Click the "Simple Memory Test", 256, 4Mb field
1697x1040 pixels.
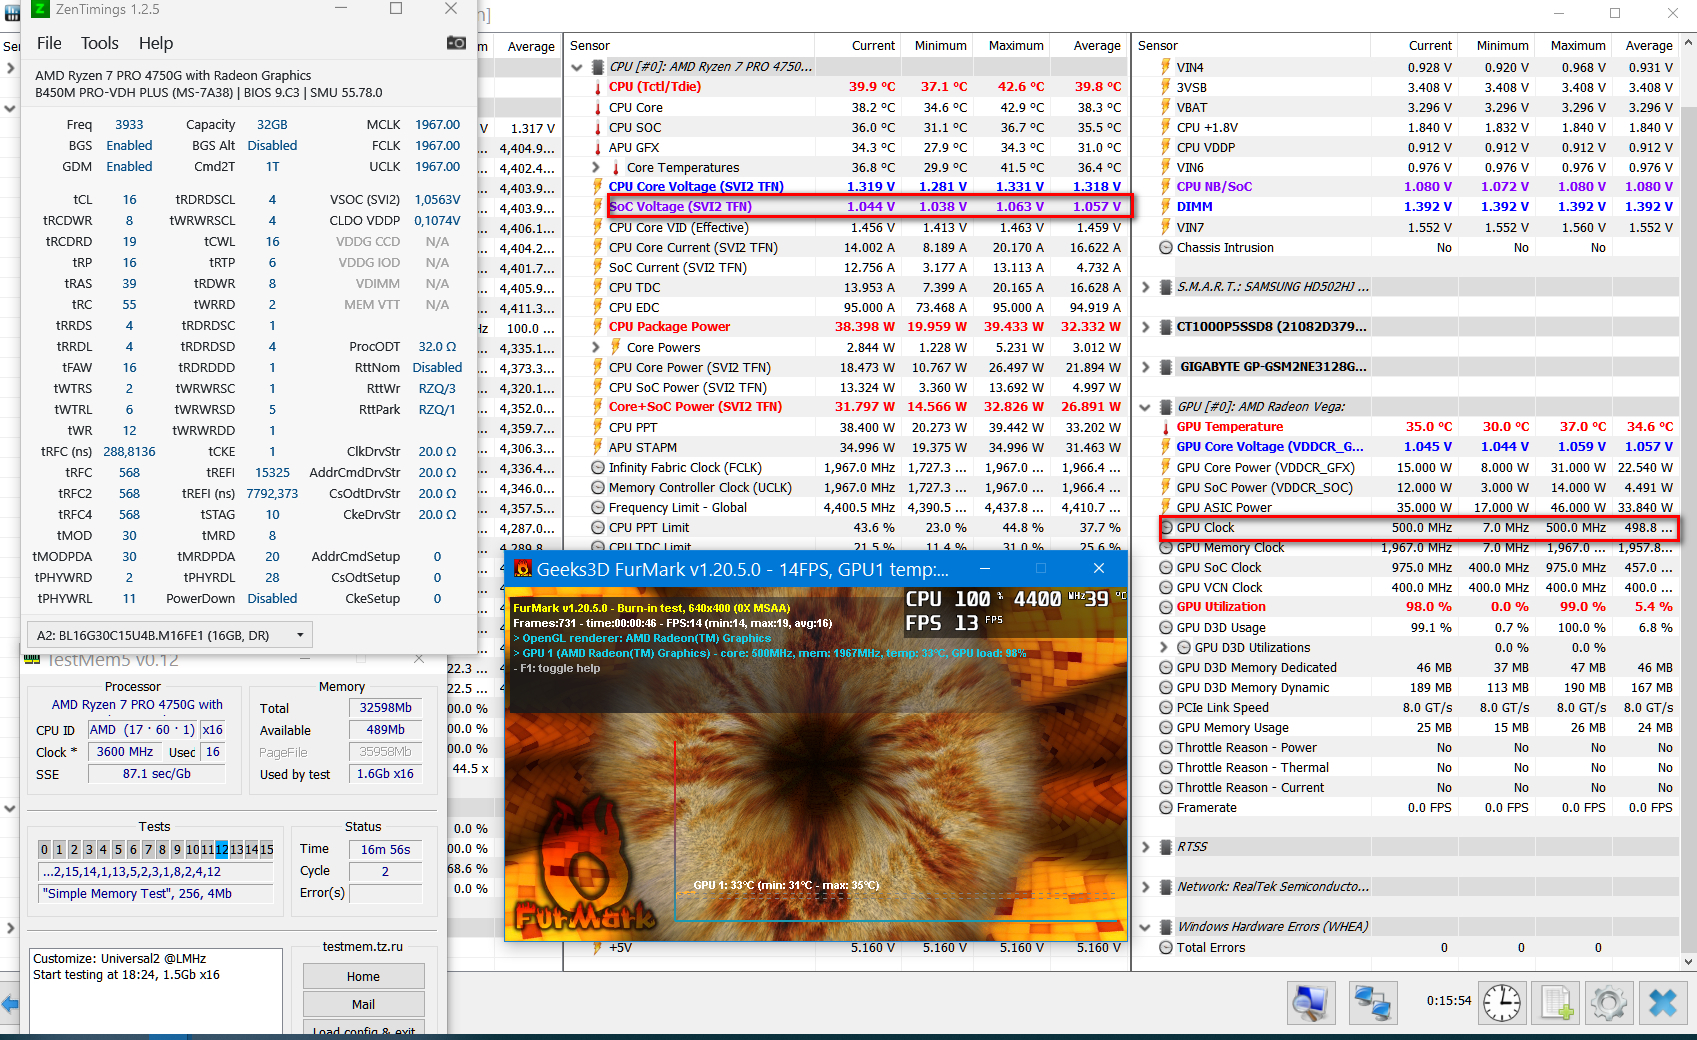[156, 894]
